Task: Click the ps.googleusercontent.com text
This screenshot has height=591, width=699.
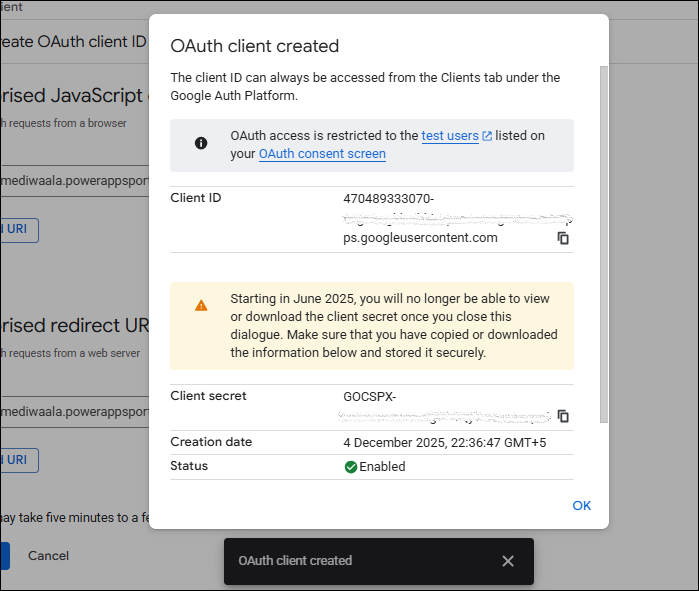Action: click(x=420, y=238)
